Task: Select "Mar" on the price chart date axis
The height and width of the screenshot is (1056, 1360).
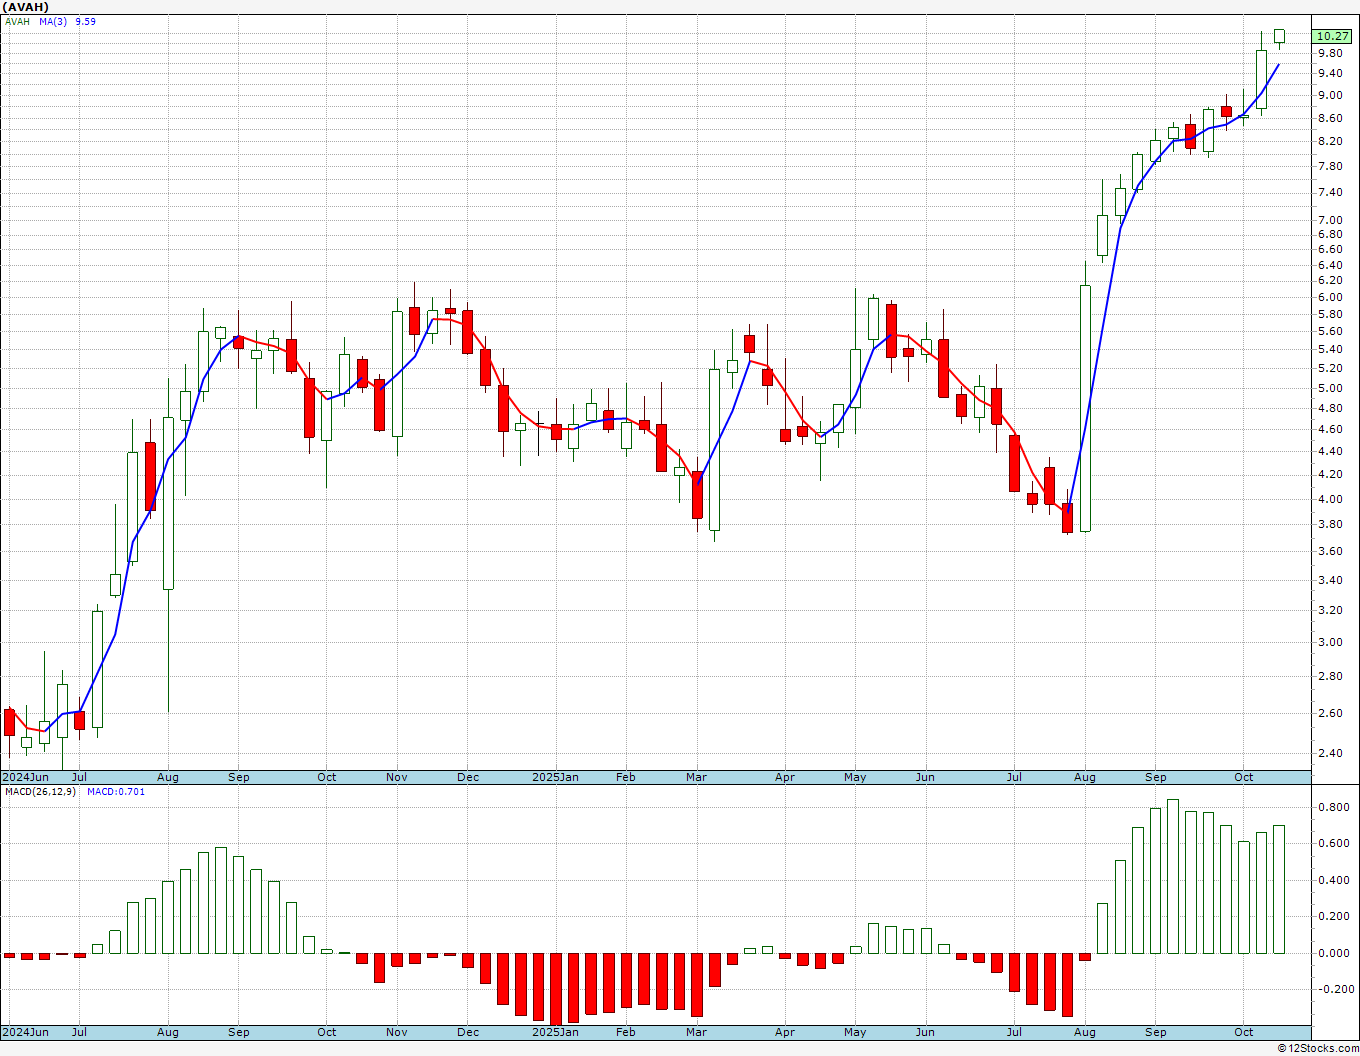Action: click(696, 777)
